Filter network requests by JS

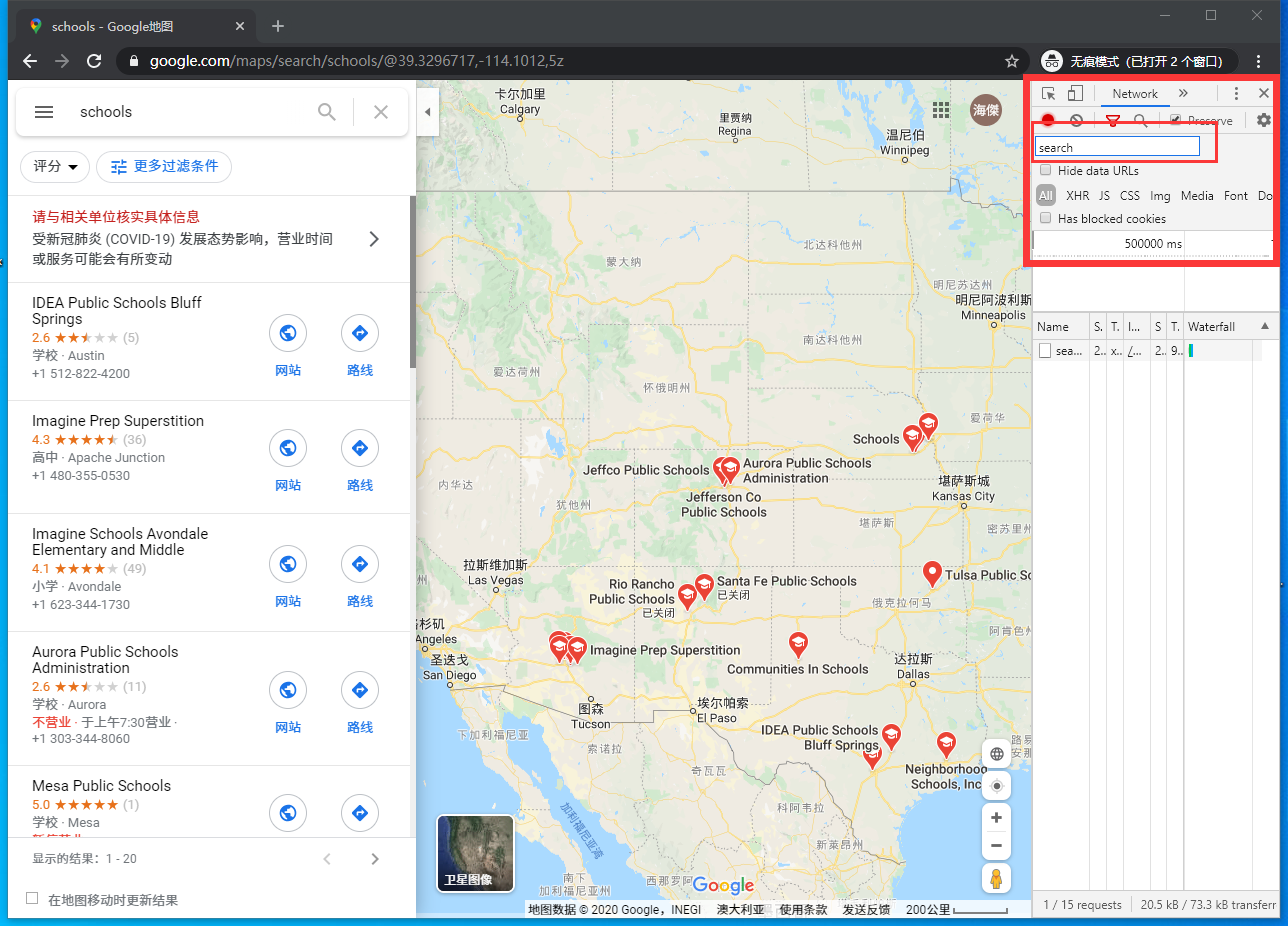(x=1104, y=196)
